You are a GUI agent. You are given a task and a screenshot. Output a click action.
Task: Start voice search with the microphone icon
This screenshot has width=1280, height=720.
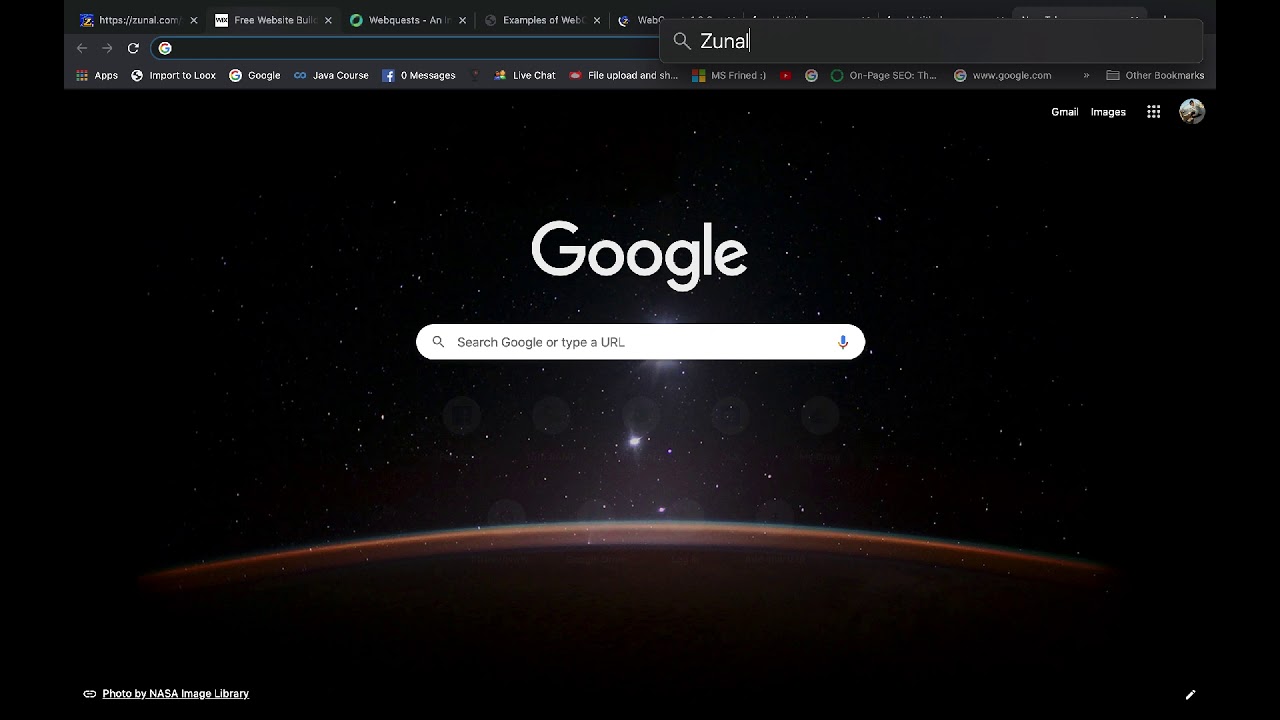(843, 342)
